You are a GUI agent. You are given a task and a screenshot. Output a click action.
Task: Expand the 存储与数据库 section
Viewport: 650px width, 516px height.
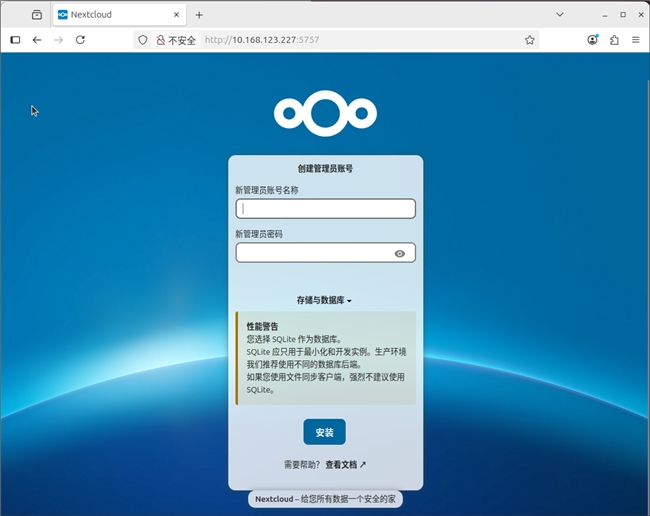click(324, 300)
